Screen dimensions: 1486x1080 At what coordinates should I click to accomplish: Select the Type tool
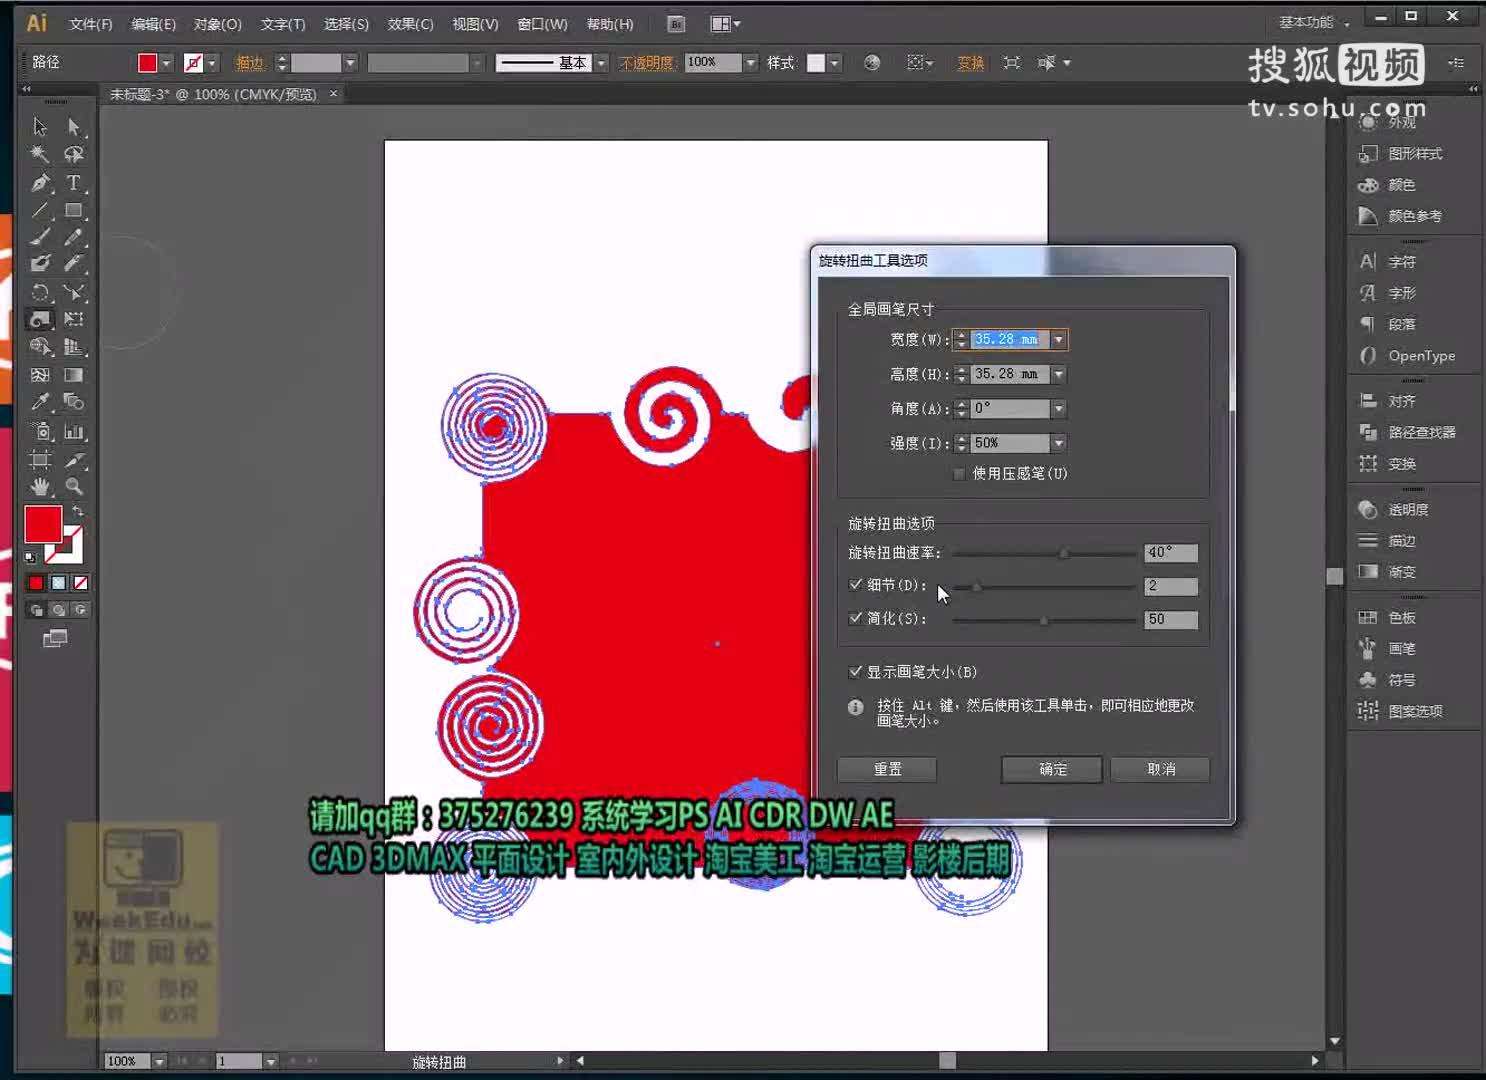[73, 183]
